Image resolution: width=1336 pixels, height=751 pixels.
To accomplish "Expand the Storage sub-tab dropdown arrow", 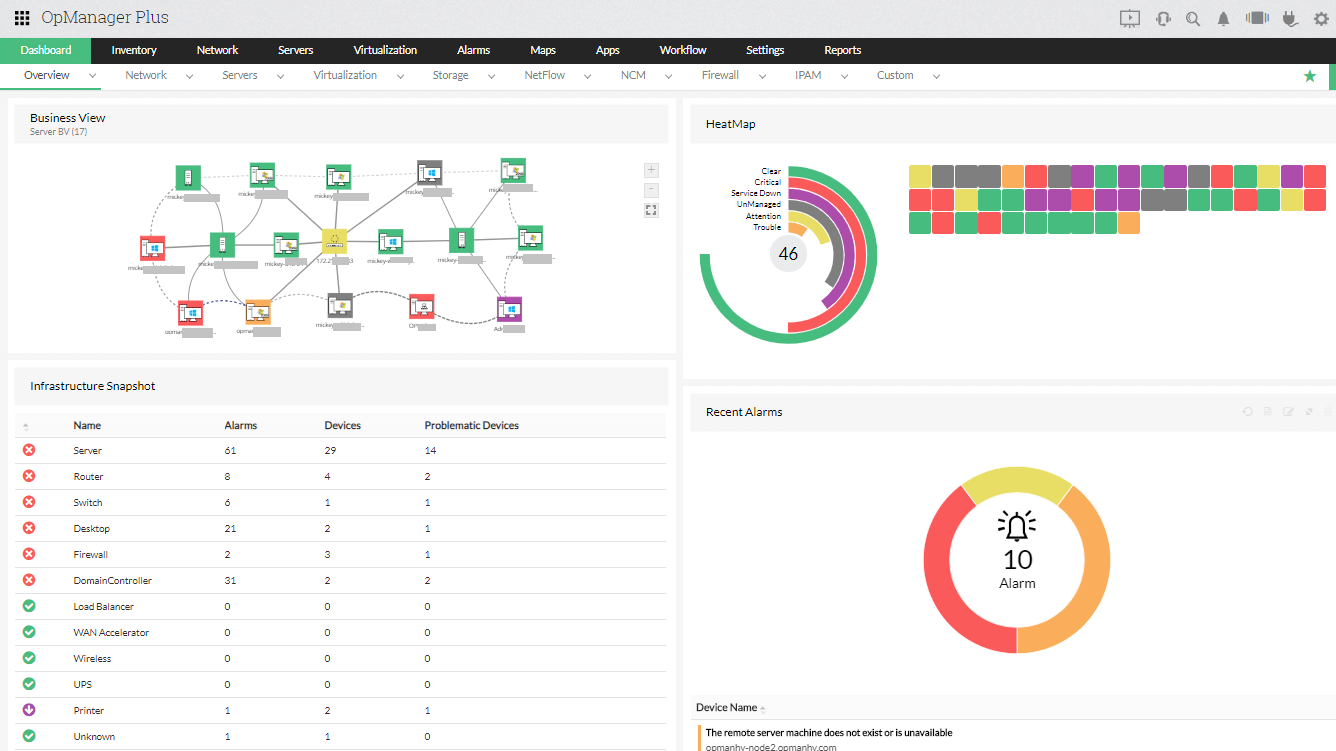I will (x=492, y=76).
